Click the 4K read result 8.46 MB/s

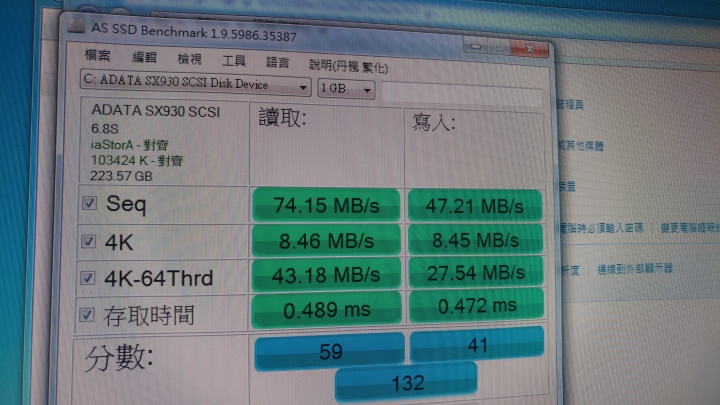326,241
